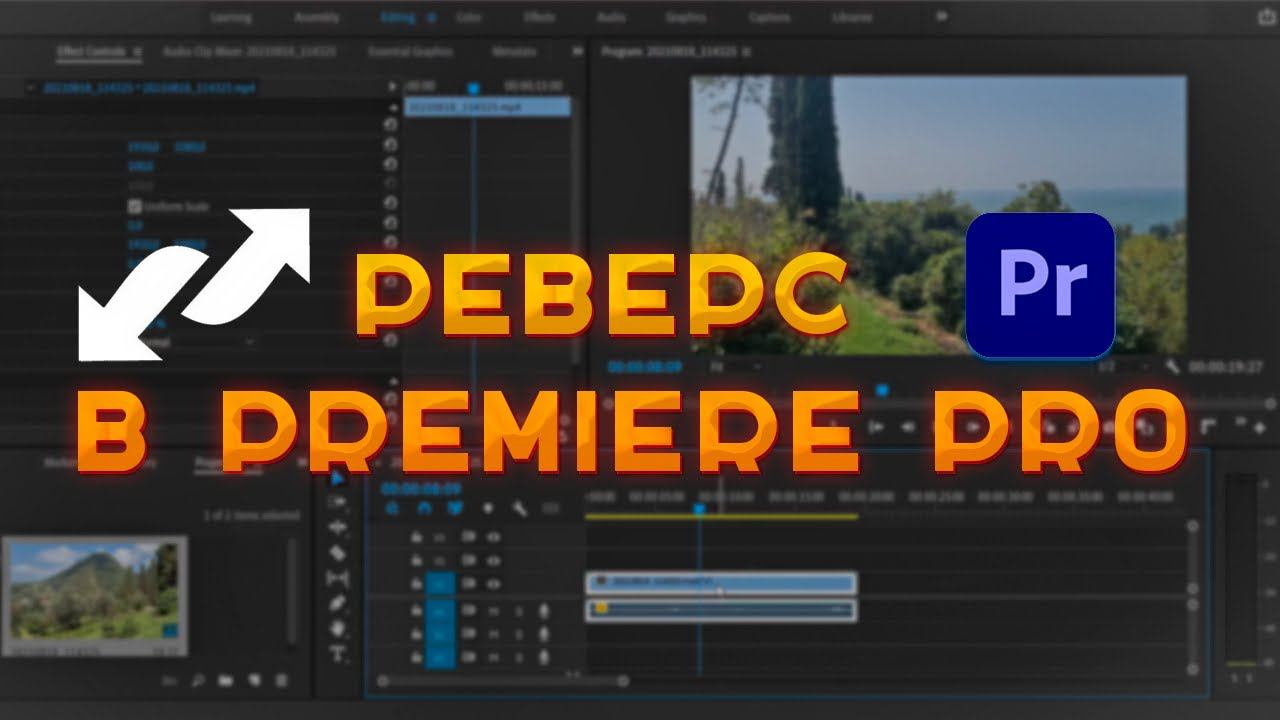1280x720 pixels.
Task: Click the timeline timecode 00:00:08:09
Action: tap(420, 489)
